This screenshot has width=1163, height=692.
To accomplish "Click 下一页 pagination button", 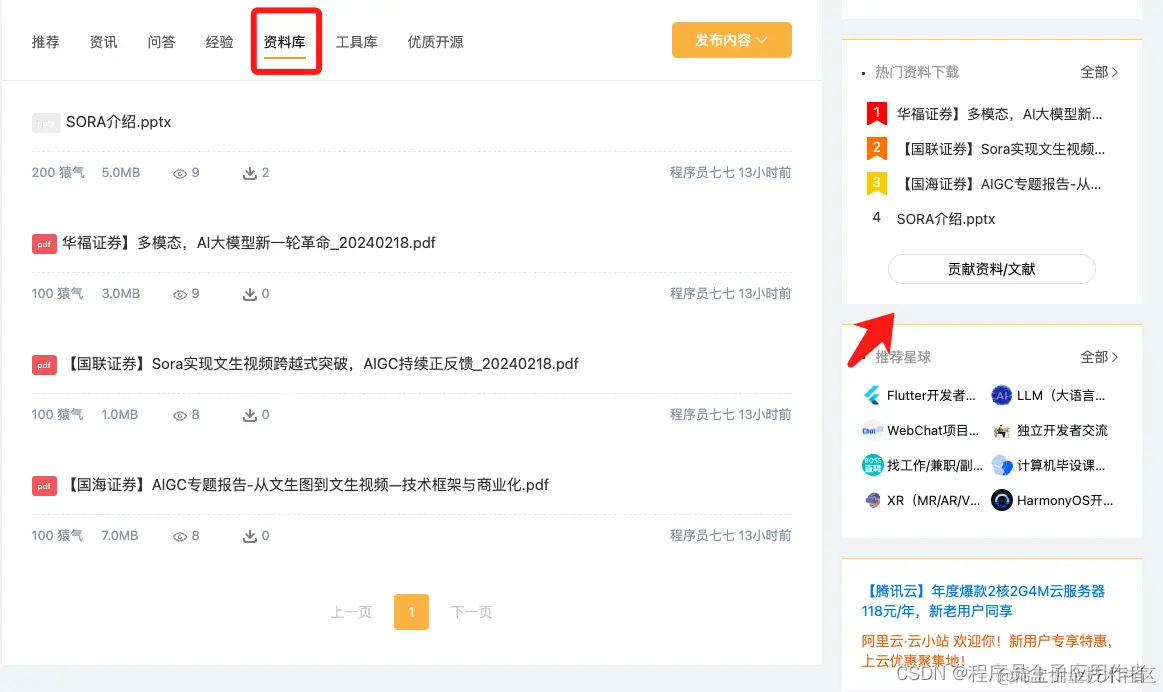I will coord(472,613).
